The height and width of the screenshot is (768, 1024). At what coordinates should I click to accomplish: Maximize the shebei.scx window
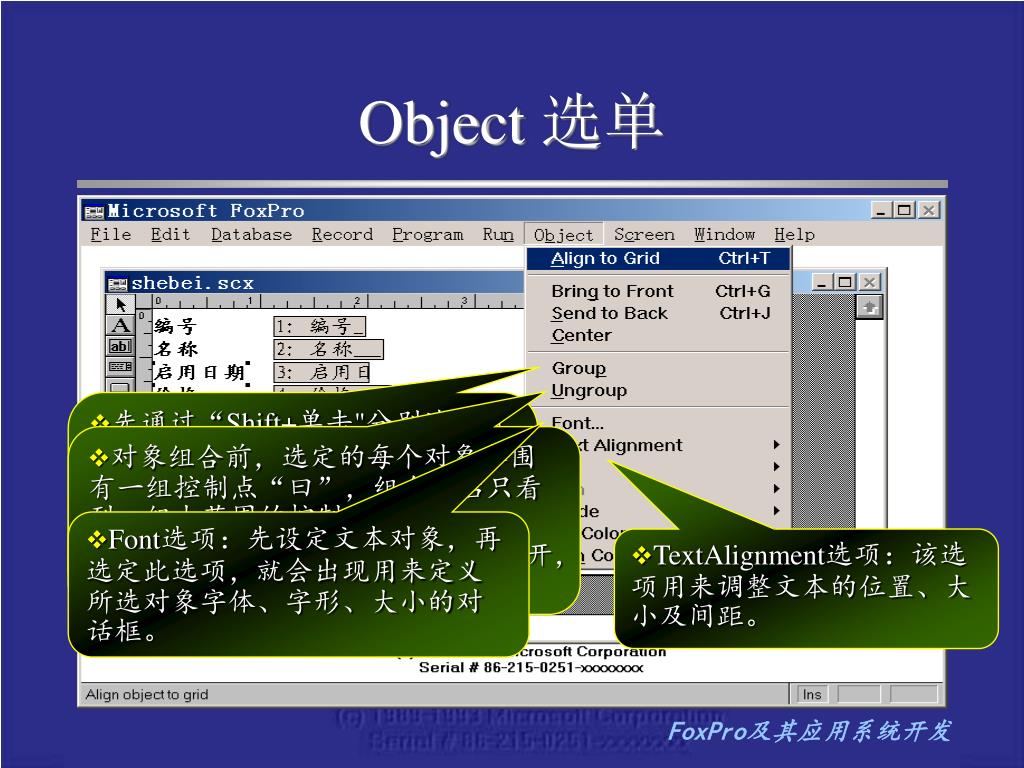845,282
